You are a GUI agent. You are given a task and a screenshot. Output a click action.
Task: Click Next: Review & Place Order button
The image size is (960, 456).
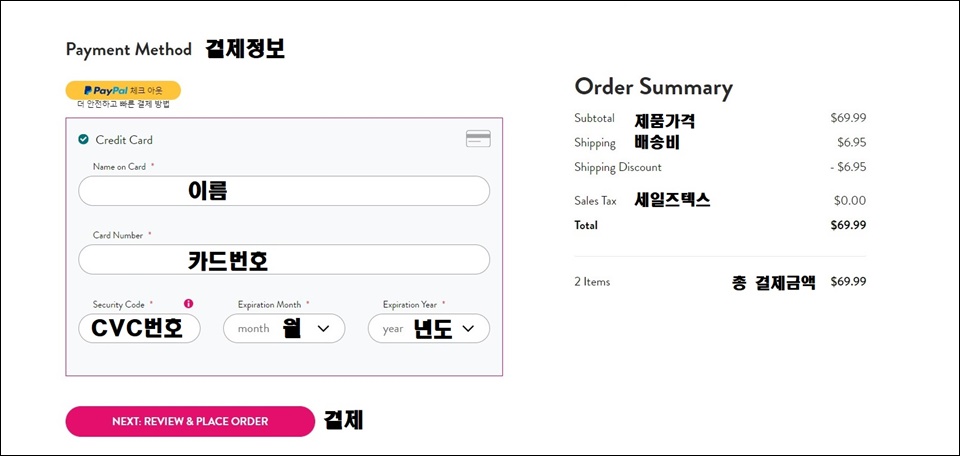click(x=190, y=421)
